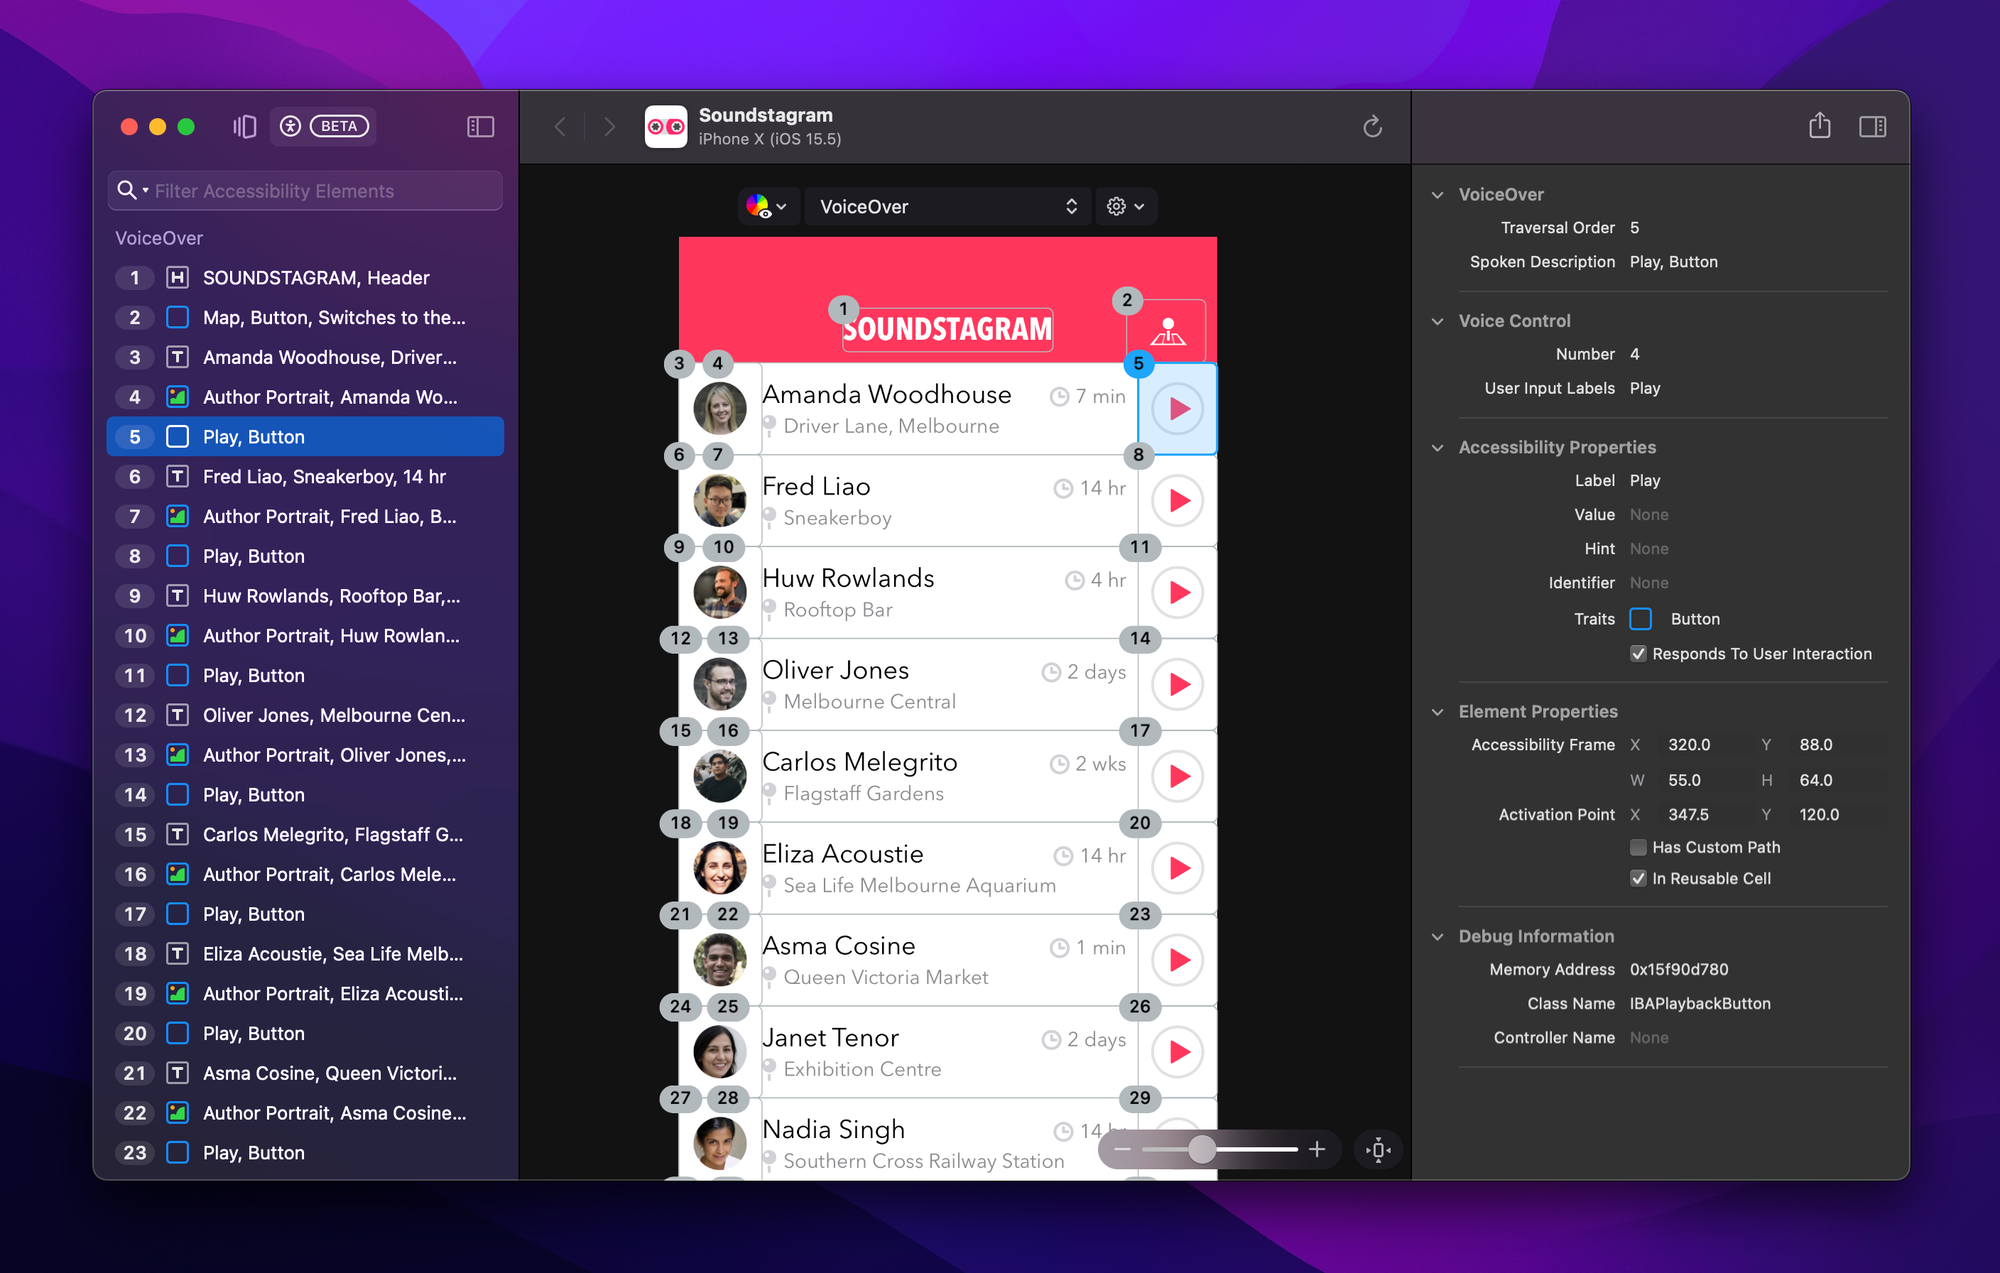Collapse the Voice Control section
The height and width of the screenshot is (1273, 2000).
click(x=1438, y=321)
